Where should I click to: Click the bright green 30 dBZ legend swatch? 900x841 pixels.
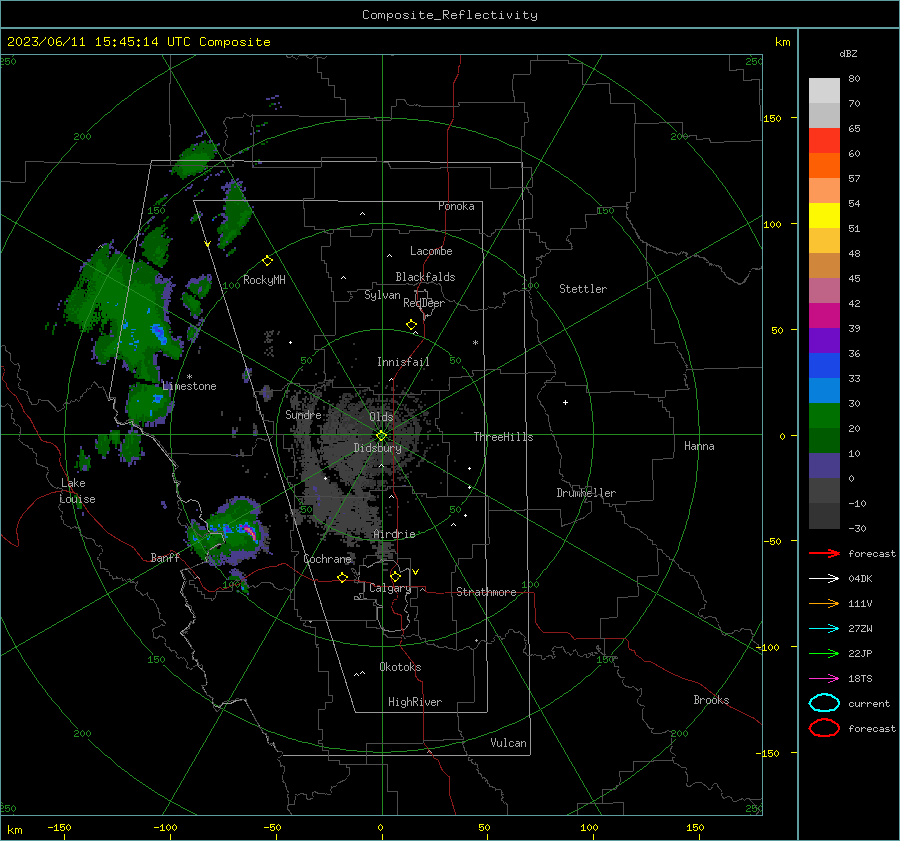pos(824,415)
